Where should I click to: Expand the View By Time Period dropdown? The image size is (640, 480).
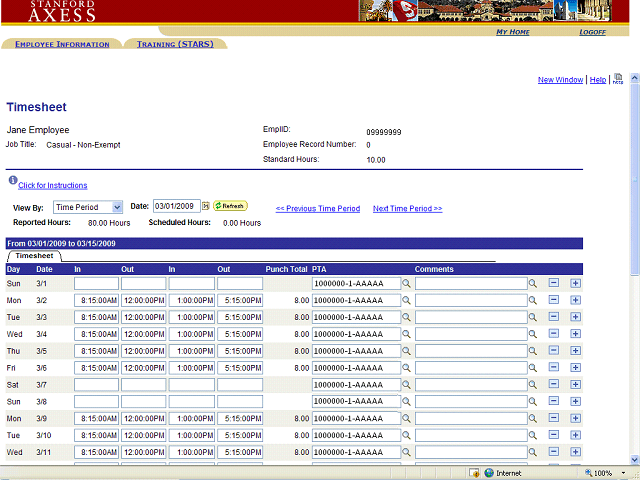pos(117,206)
